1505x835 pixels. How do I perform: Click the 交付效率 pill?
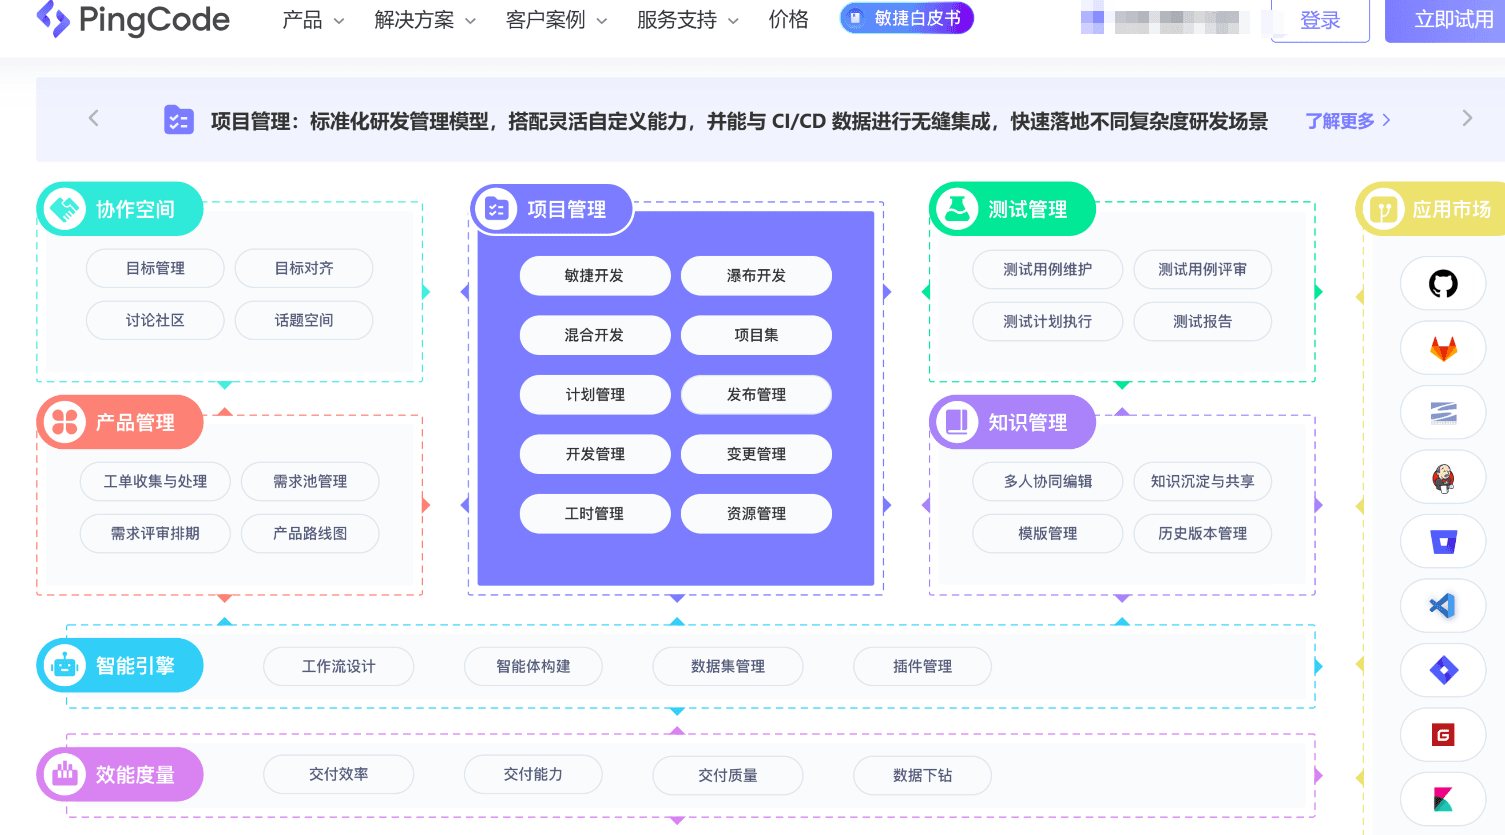[x=339, y=774]
